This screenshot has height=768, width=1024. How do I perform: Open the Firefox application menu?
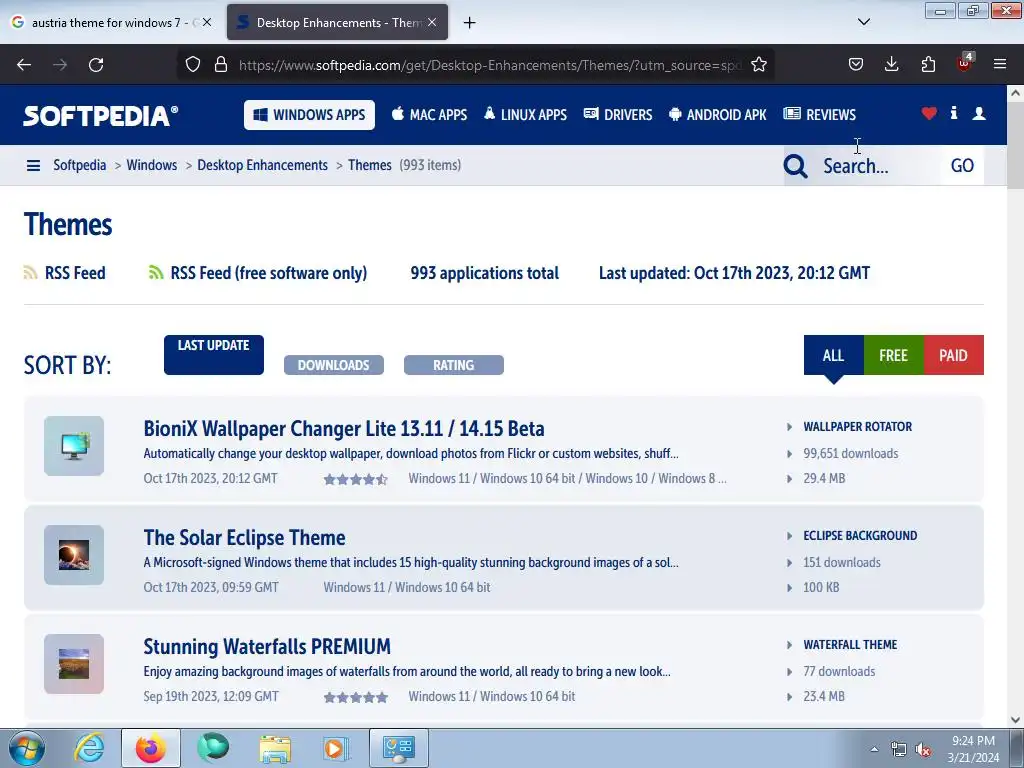[1000, 65]
